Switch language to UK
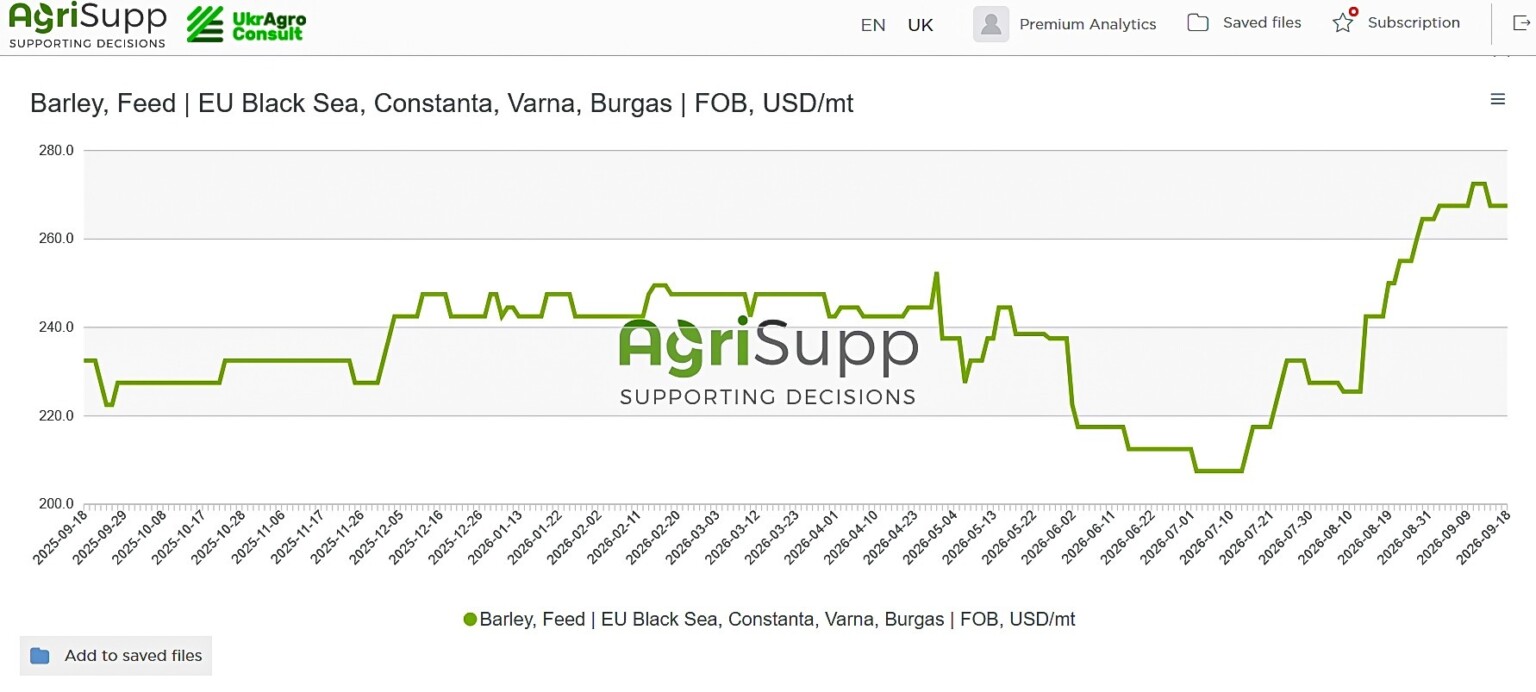1536x692 pixels. tap(920, 25)
